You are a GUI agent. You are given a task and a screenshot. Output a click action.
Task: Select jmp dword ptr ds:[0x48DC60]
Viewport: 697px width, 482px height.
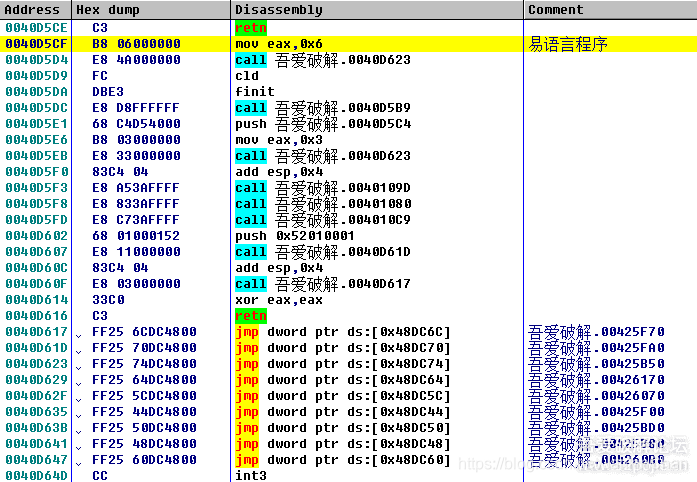point(343,460)
